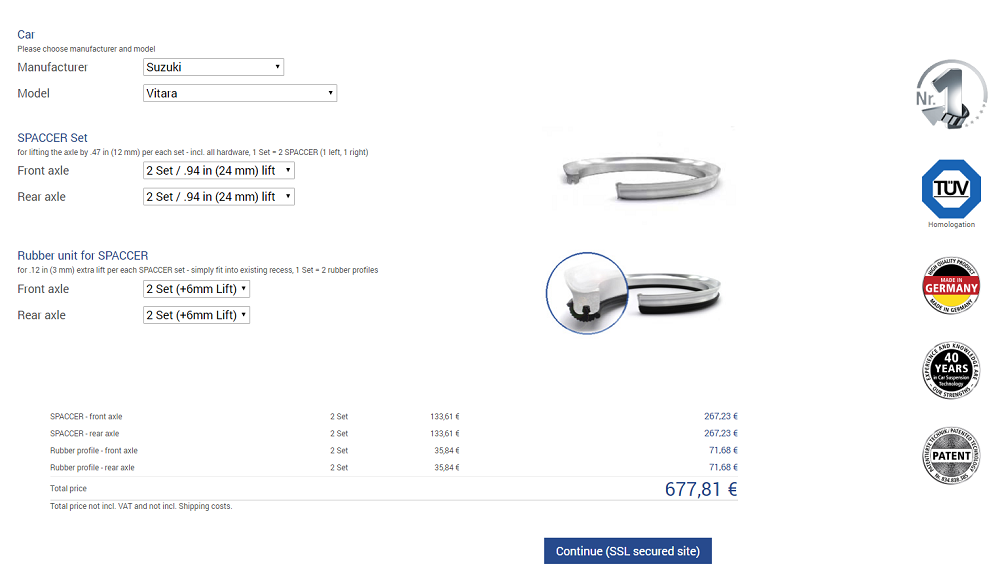
Task: Click the SPACCER - front axle row label
Action: click(86, 416)
